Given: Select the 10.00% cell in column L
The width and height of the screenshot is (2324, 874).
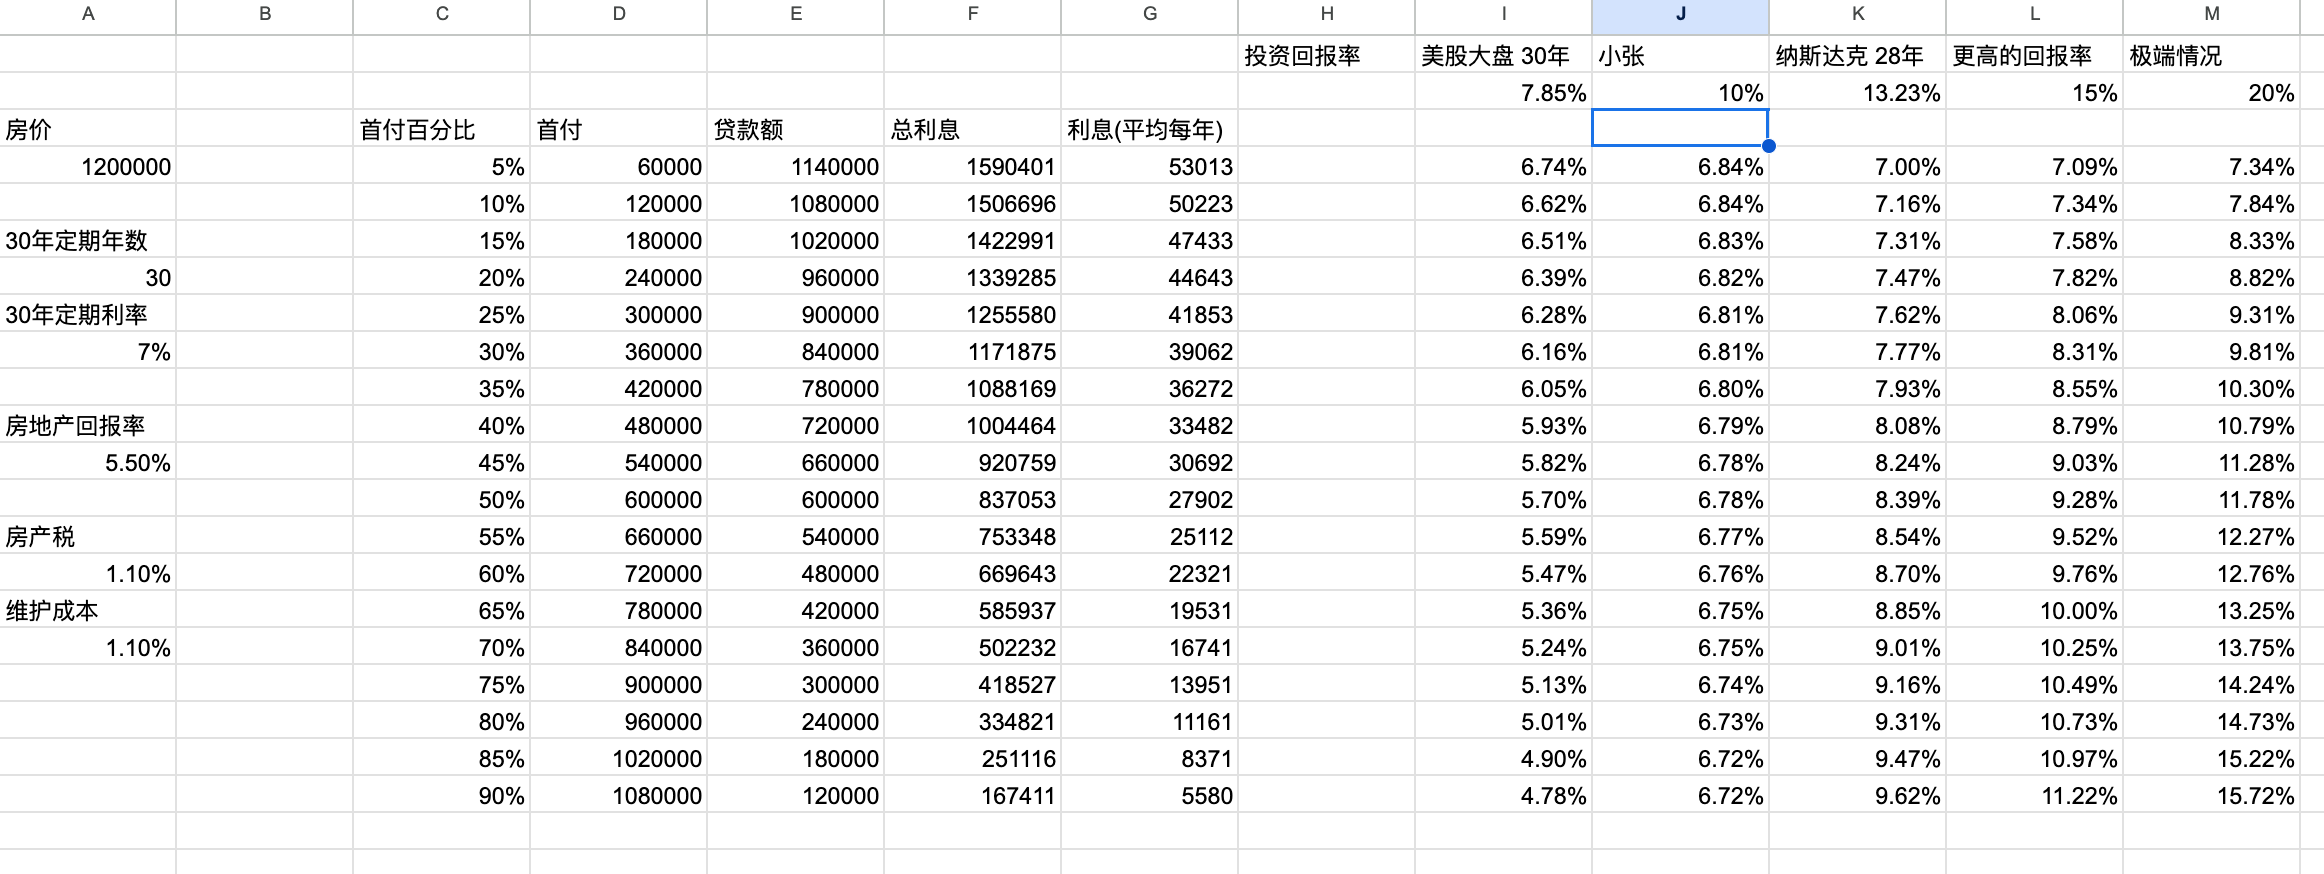Looking at the screenshot, I should [x=2034, y=610].
